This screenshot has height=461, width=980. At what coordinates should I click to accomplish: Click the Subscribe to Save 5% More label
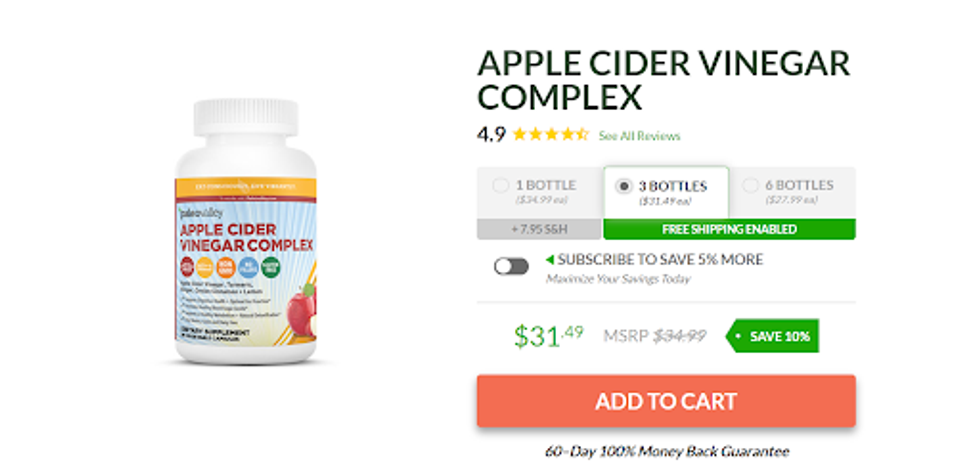pos(660,259)
